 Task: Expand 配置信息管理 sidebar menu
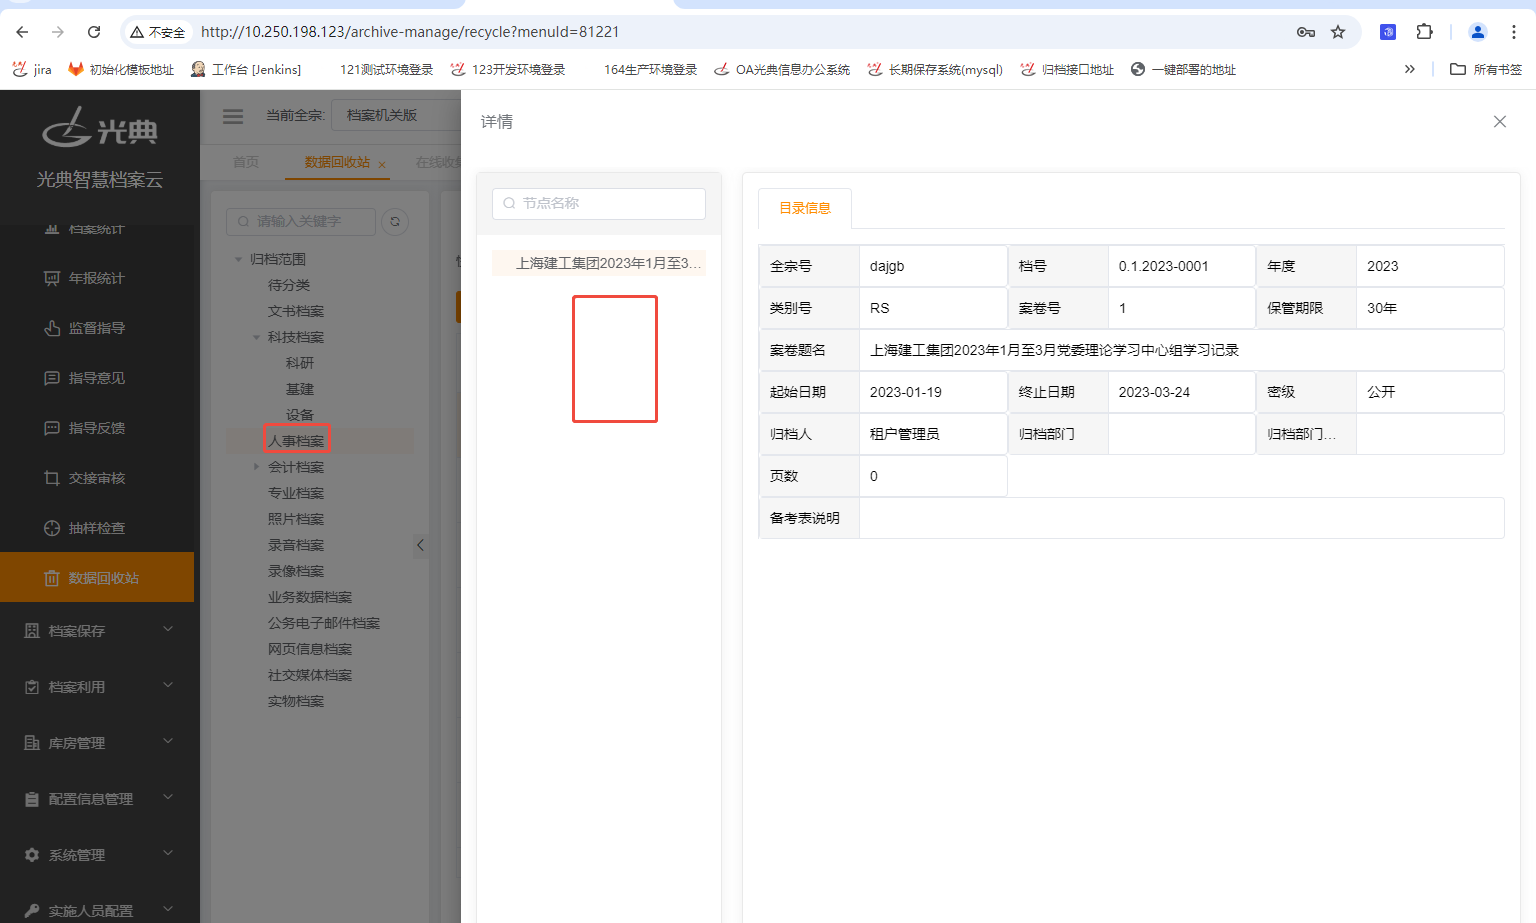[97, 798]
